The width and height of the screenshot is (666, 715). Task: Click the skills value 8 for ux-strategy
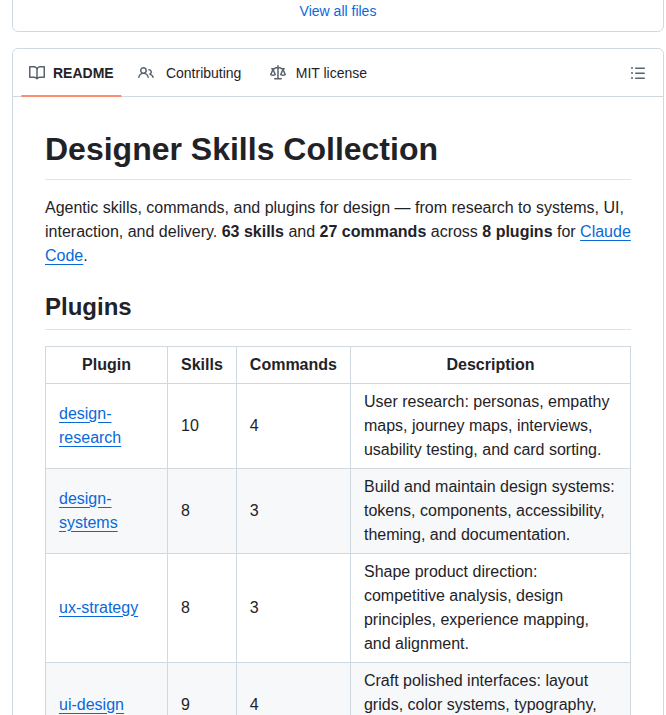[x=185, y=607]
